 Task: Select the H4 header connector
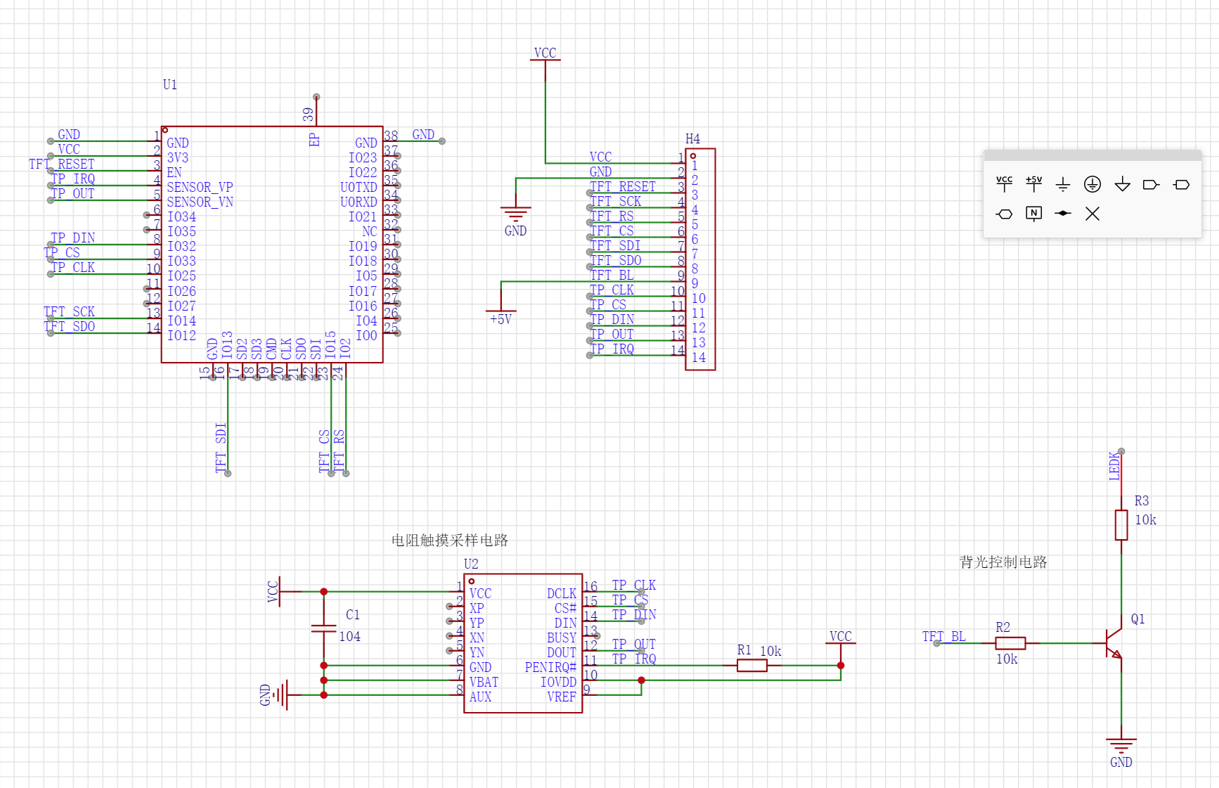(700, 260)
